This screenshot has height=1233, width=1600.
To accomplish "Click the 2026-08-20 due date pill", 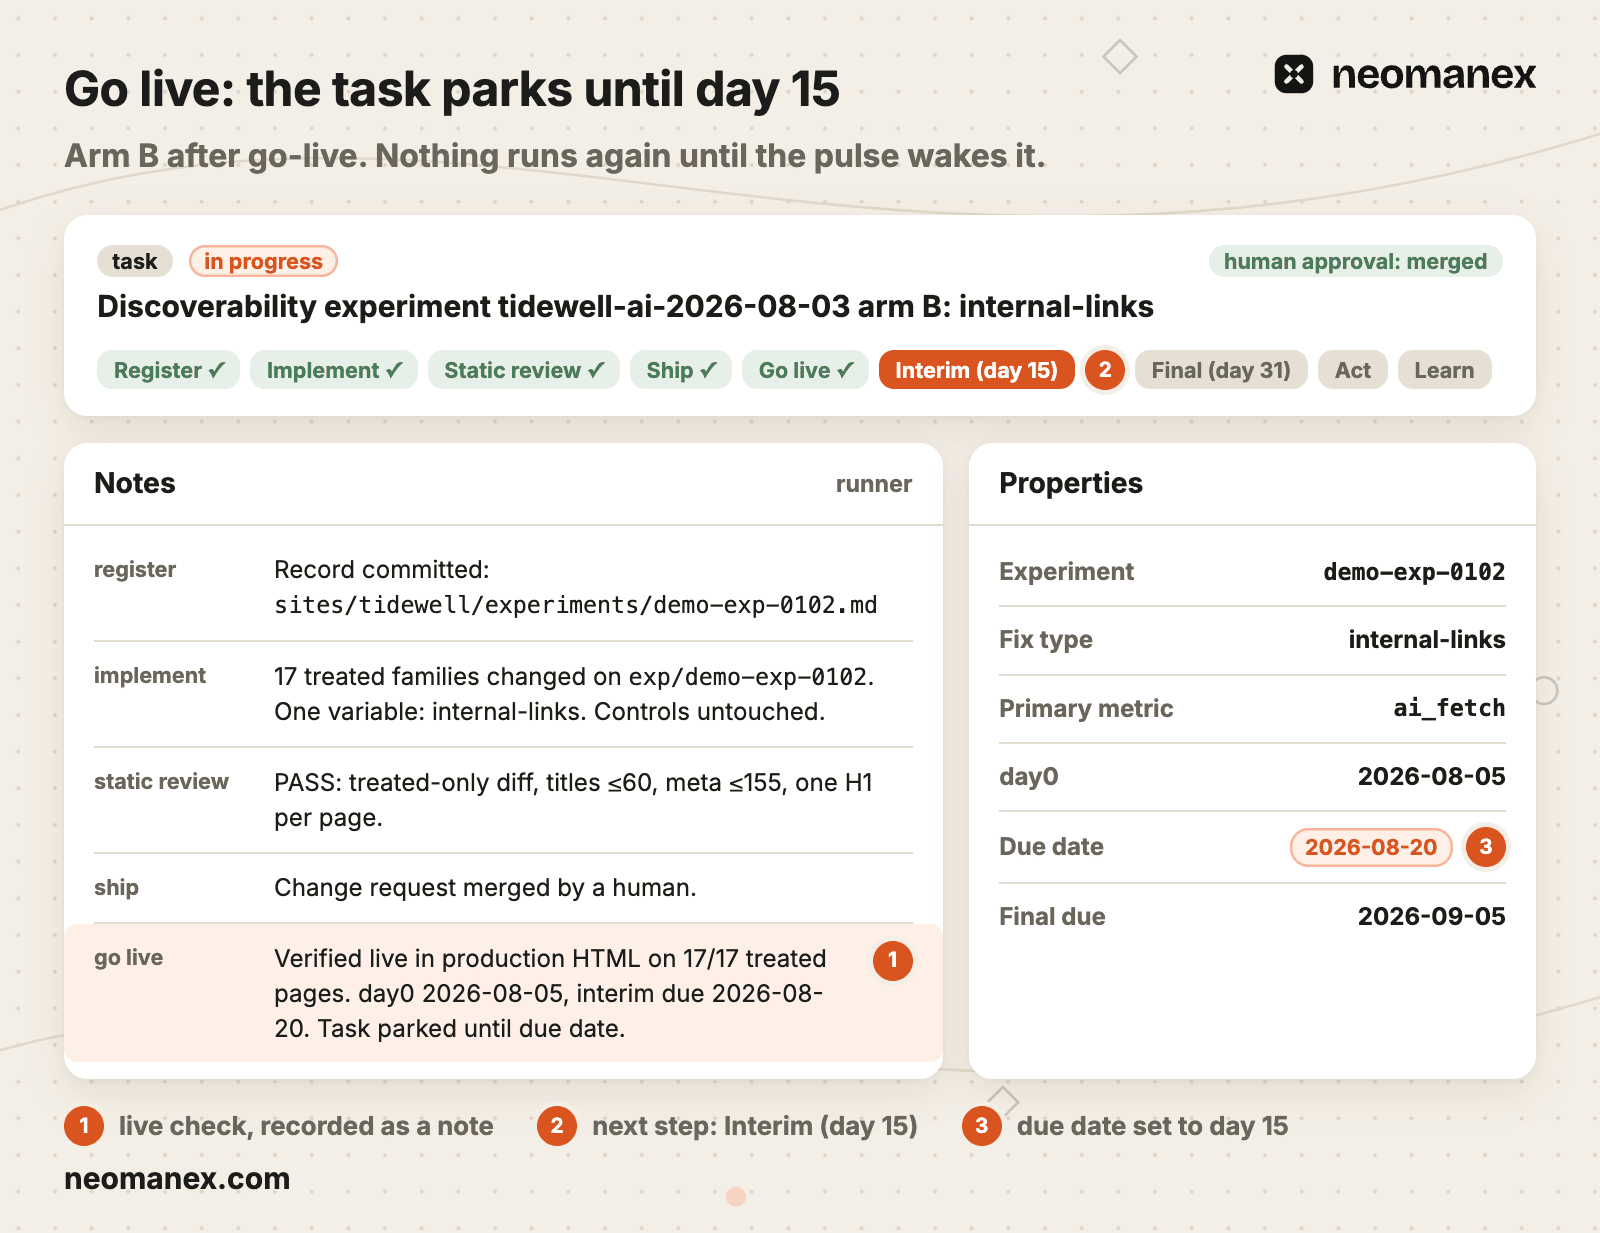I will click(1371, 847).
